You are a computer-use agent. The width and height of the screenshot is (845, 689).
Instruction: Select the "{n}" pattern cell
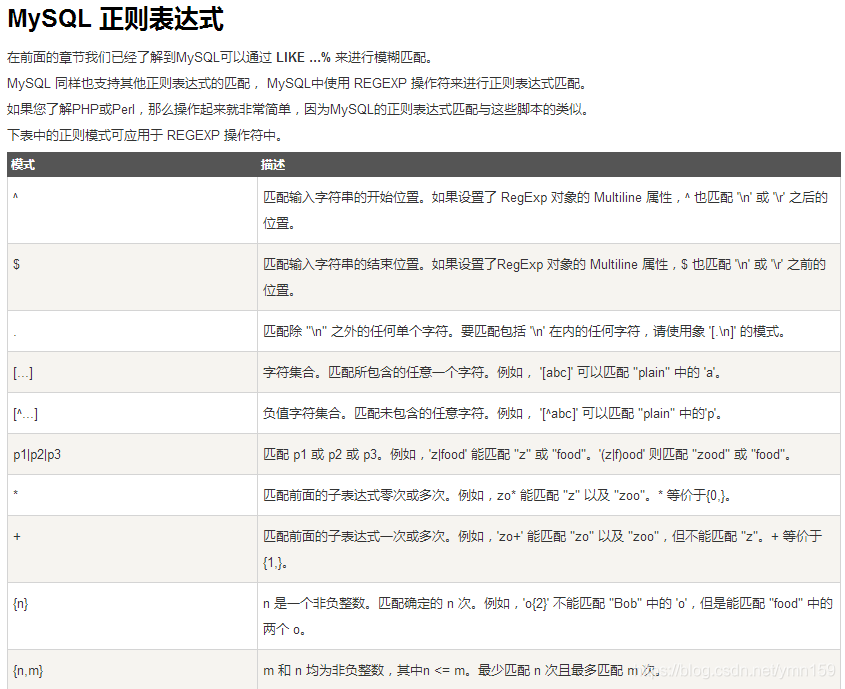pyautogui.click(x=133, y=616)
